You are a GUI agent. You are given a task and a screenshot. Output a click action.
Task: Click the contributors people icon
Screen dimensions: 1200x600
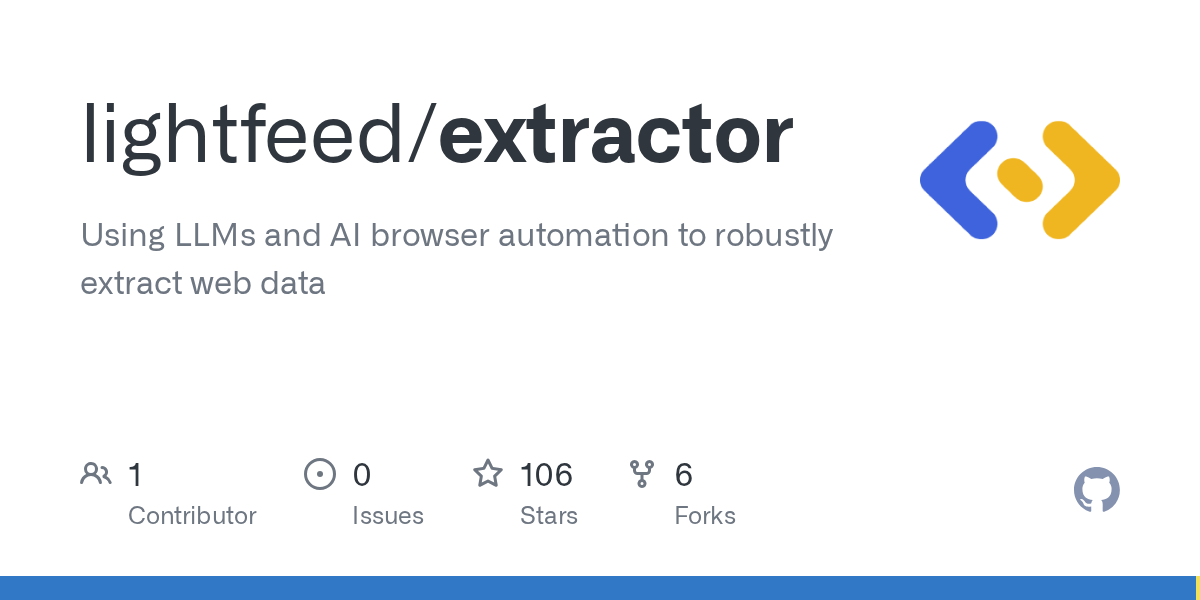click(x=96, y=474)
